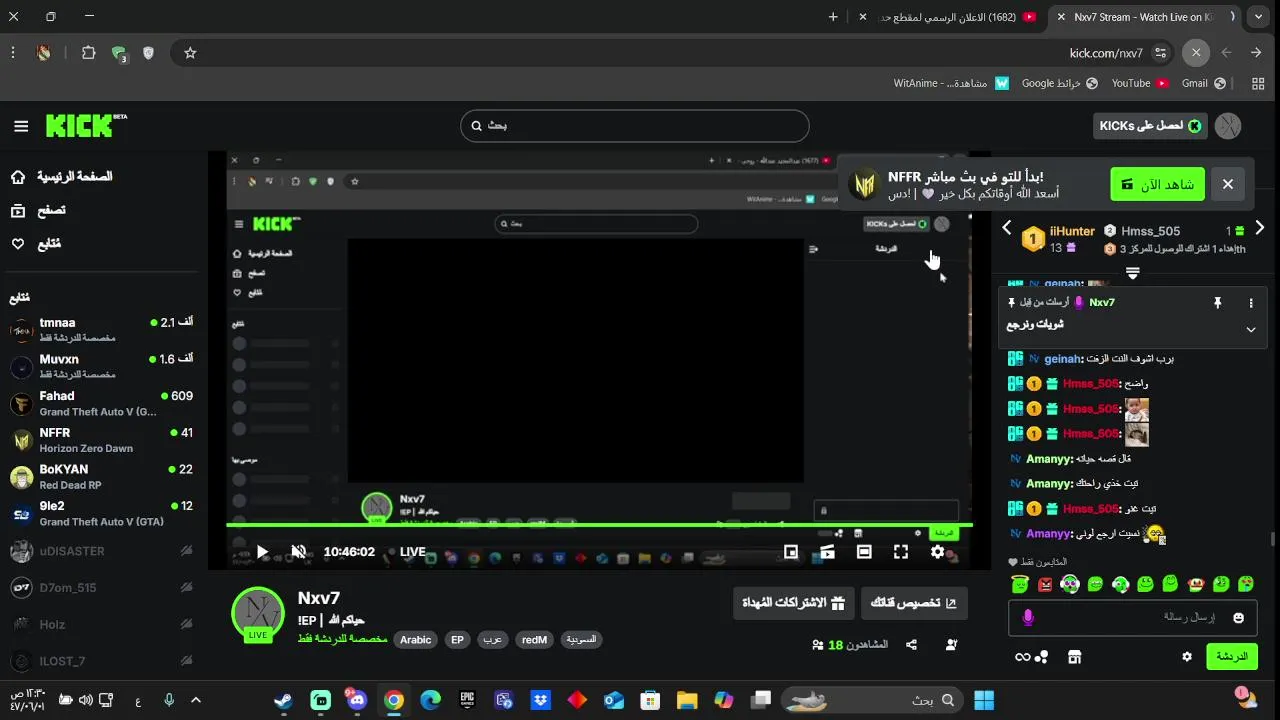Open the moderators user icon under player
1280x720 pixels.
click(x=951, y=645)
